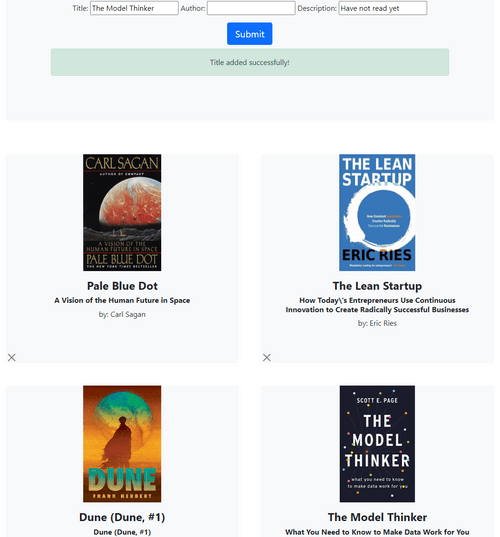Image resolution: width=500 pixels, height=537 pixels.
Task: Select The Model Thinker book cover
Action: 377,444
